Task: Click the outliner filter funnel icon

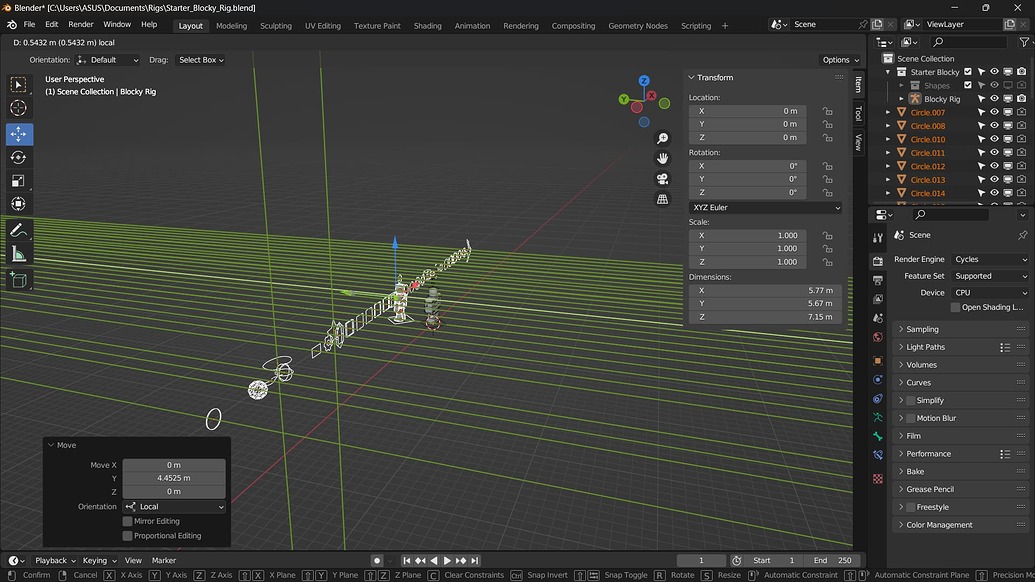Action: pyautogui.click(x=1024, y=42)
